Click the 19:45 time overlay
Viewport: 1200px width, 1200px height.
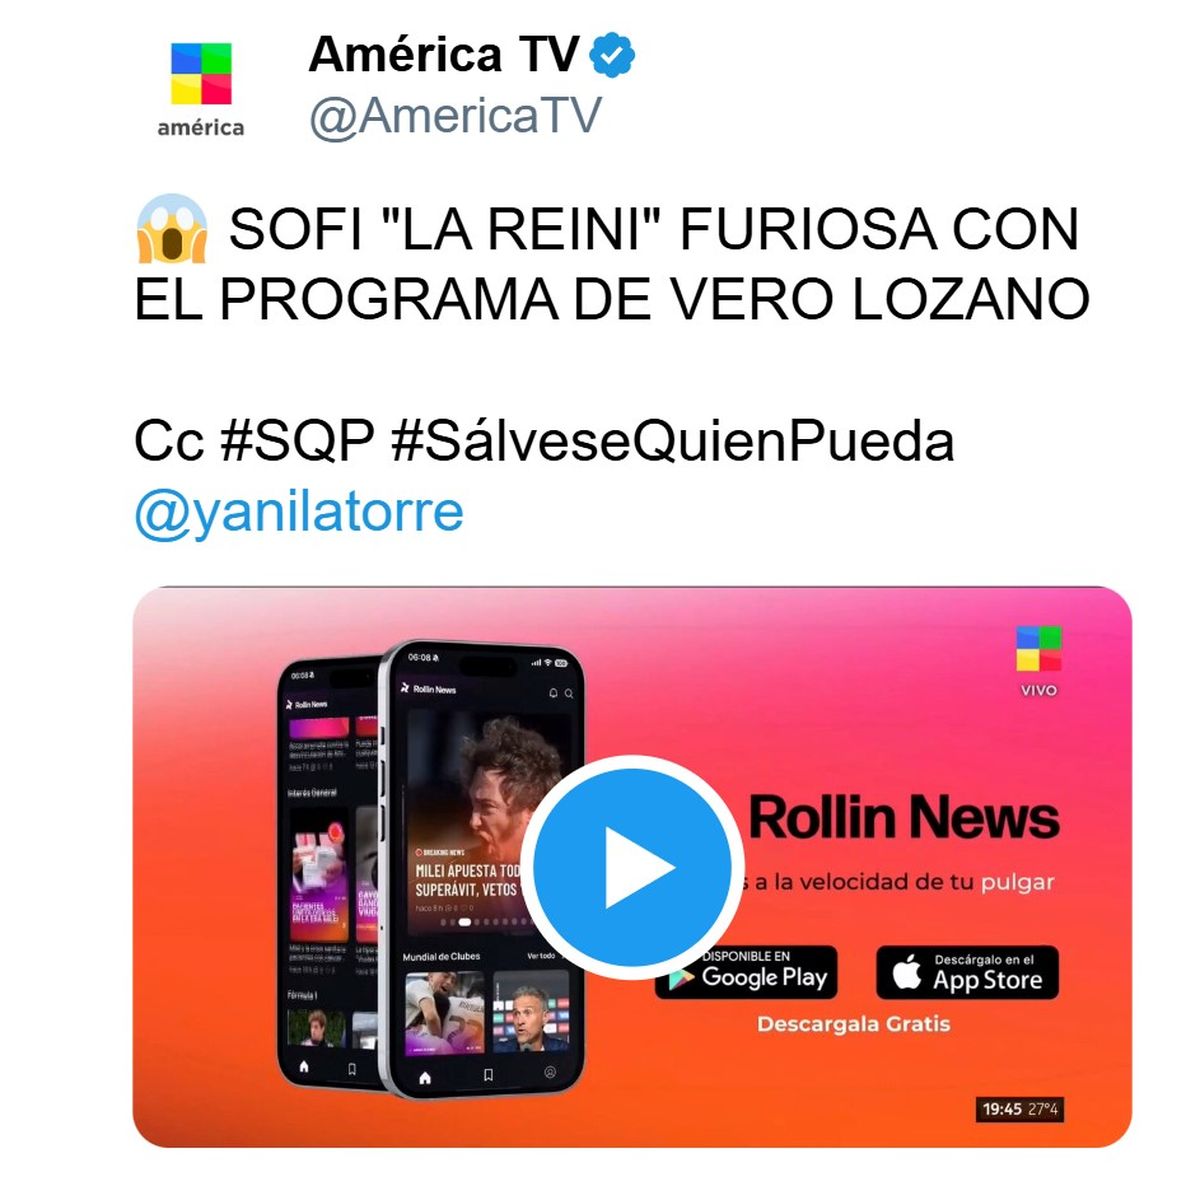tap(1019, 1109)
